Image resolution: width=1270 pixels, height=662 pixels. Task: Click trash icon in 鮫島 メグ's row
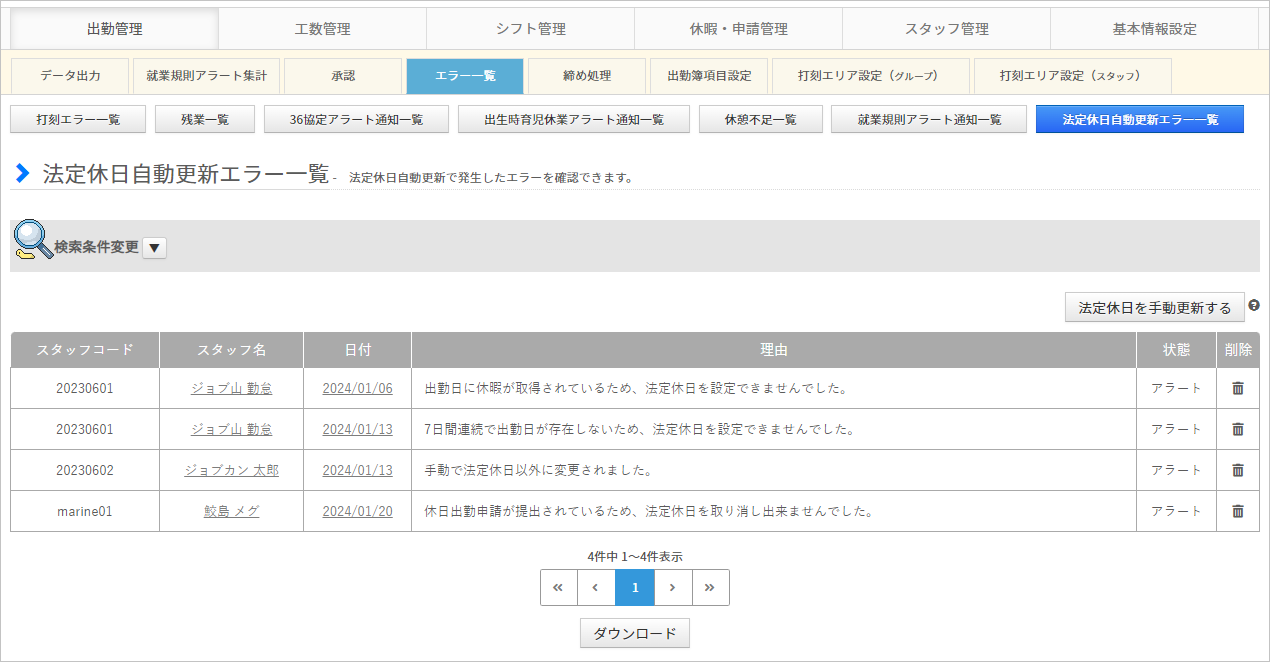pyautogui.click(x=1238, y=511)
